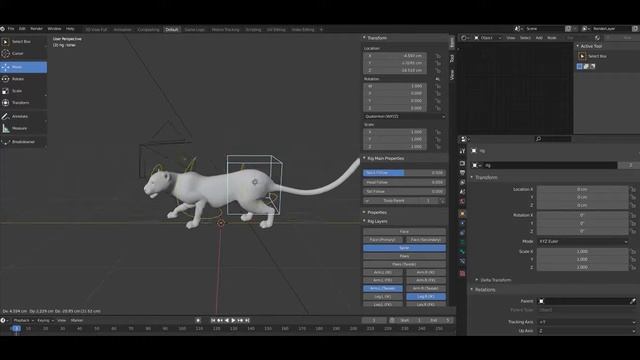Click the timeline End frame field

point(440,320)
